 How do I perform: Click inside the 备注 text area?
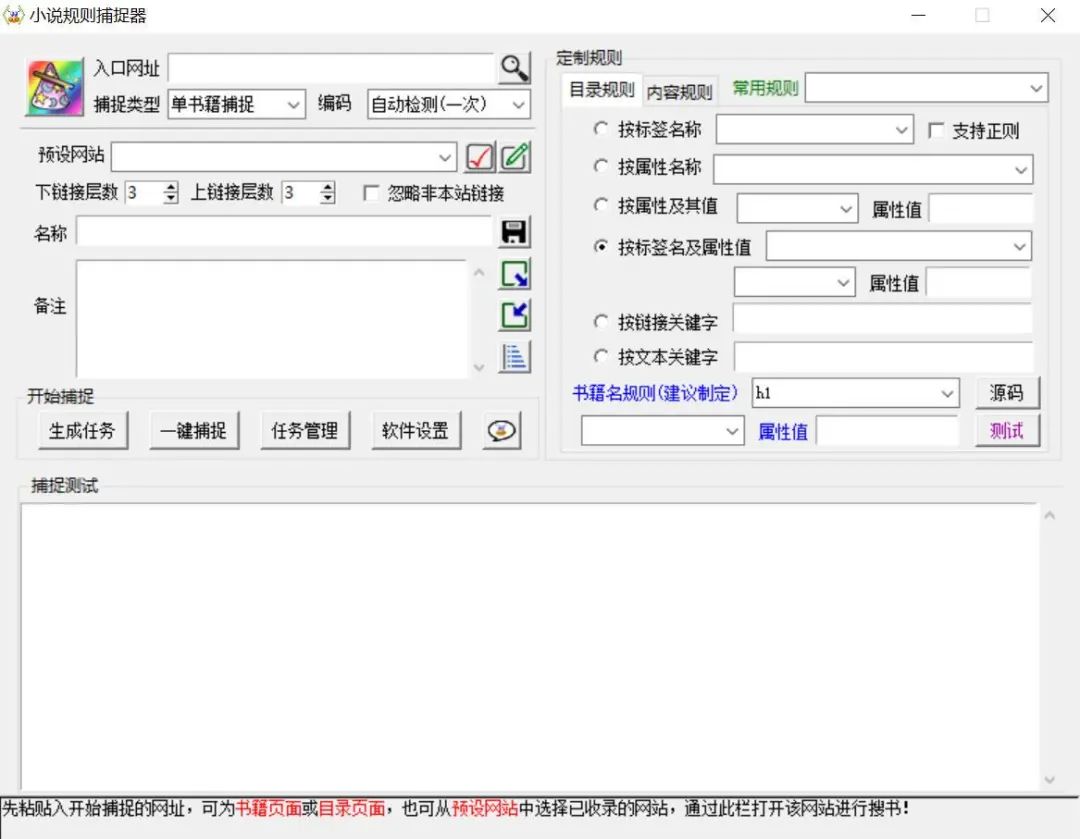click(x=272, y=319)
